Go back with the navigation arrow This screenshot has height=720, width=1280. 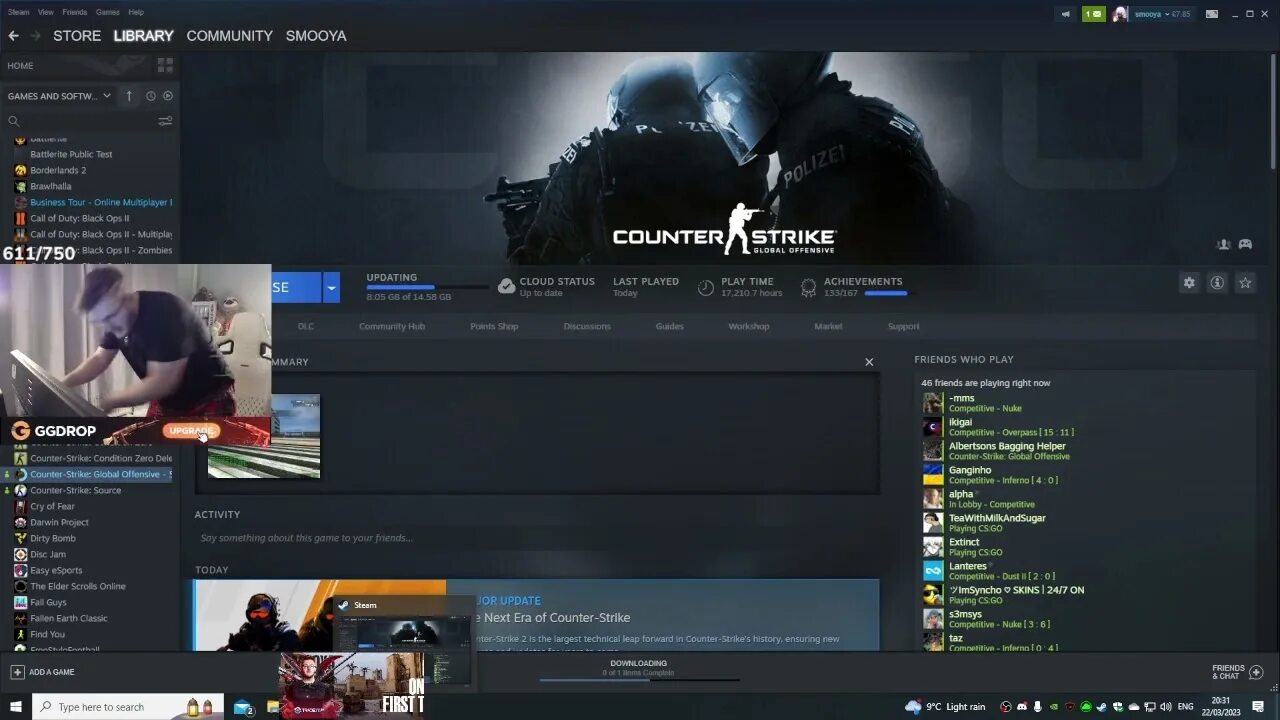tap(13, 36)
